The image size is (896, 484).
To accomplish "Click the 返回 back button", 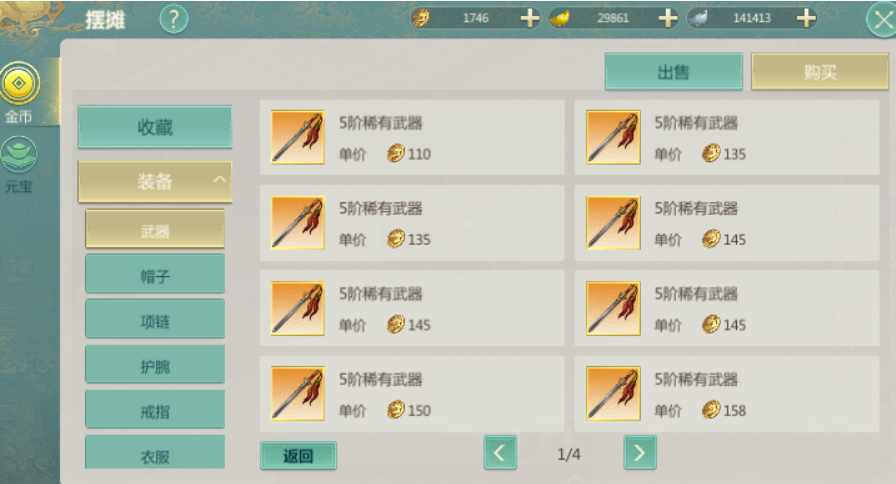I will tap(298, 455).
